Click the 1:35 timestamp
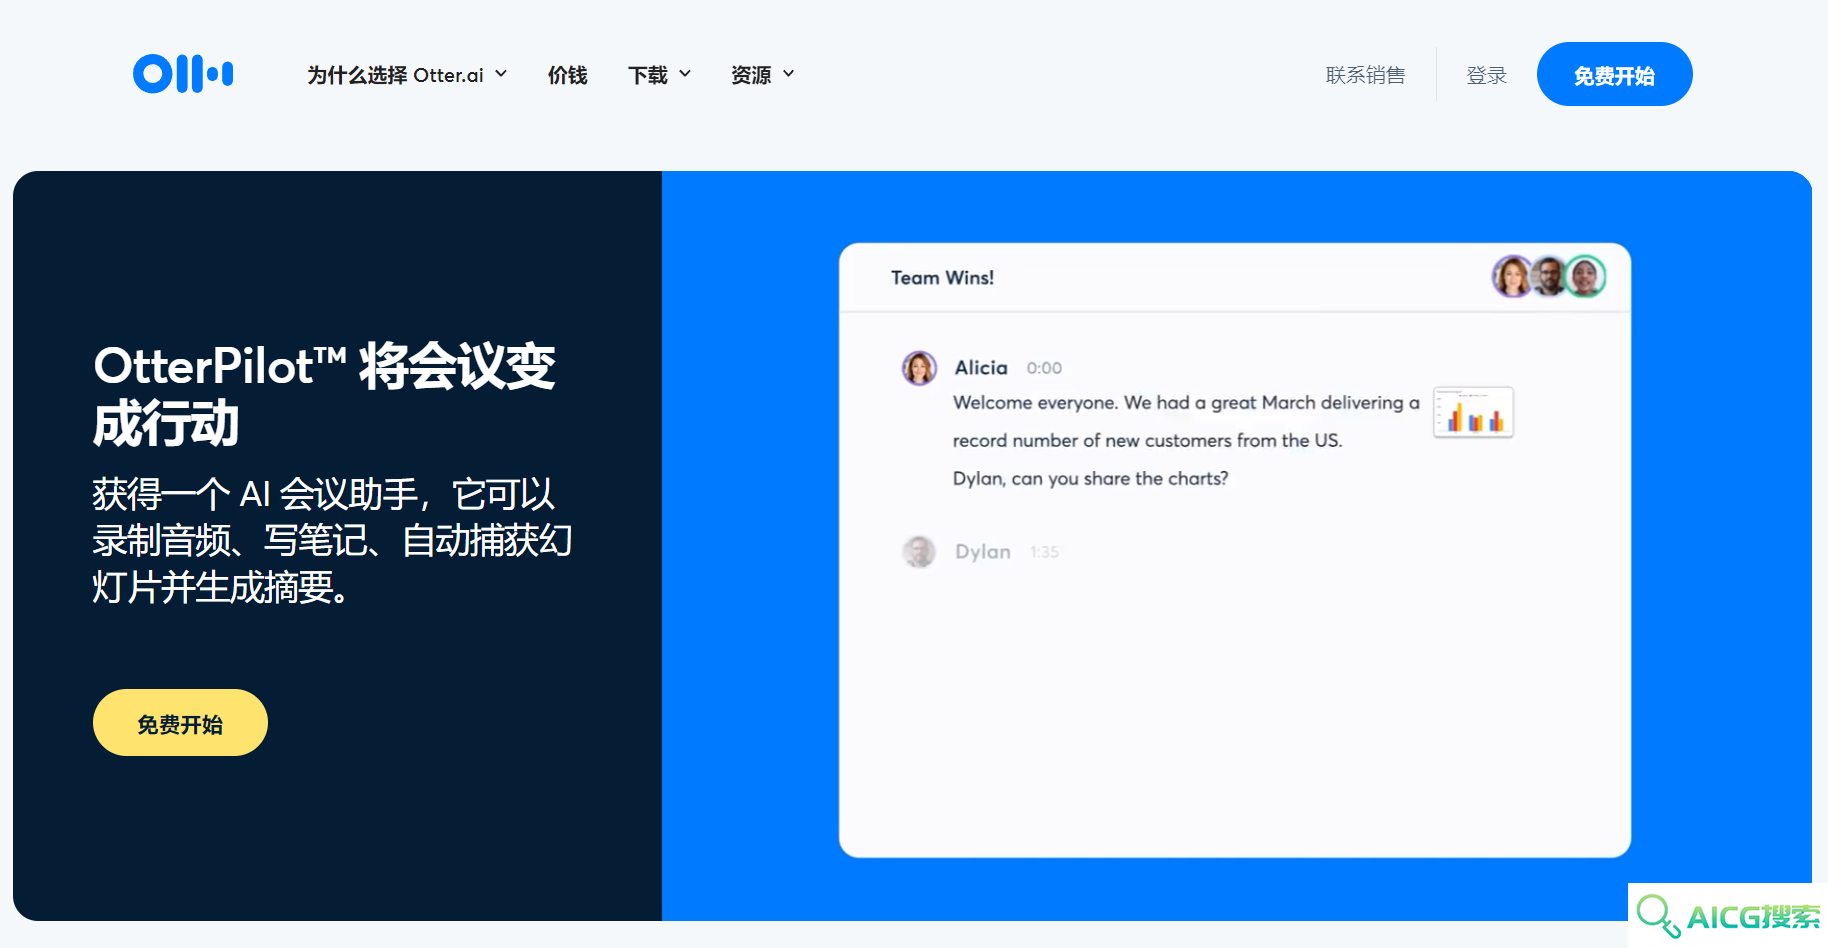 pos(1044,552)
